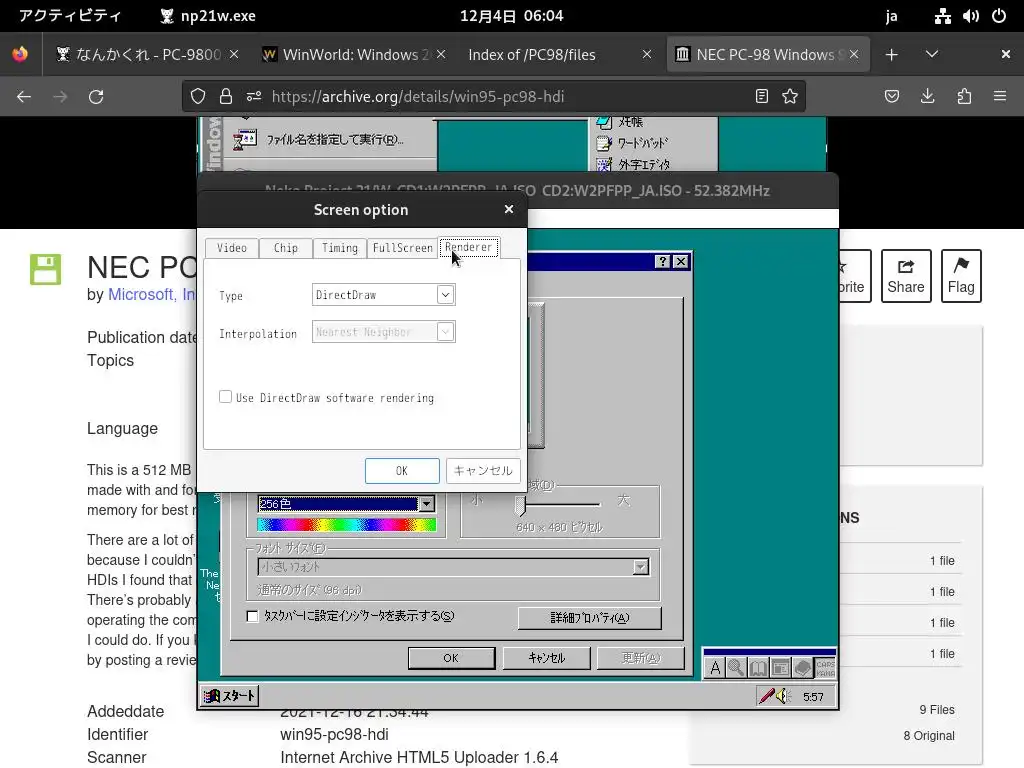Expand the Type DirectDraw dropdown
This screenshot has height=768, width=1024.
445,295
